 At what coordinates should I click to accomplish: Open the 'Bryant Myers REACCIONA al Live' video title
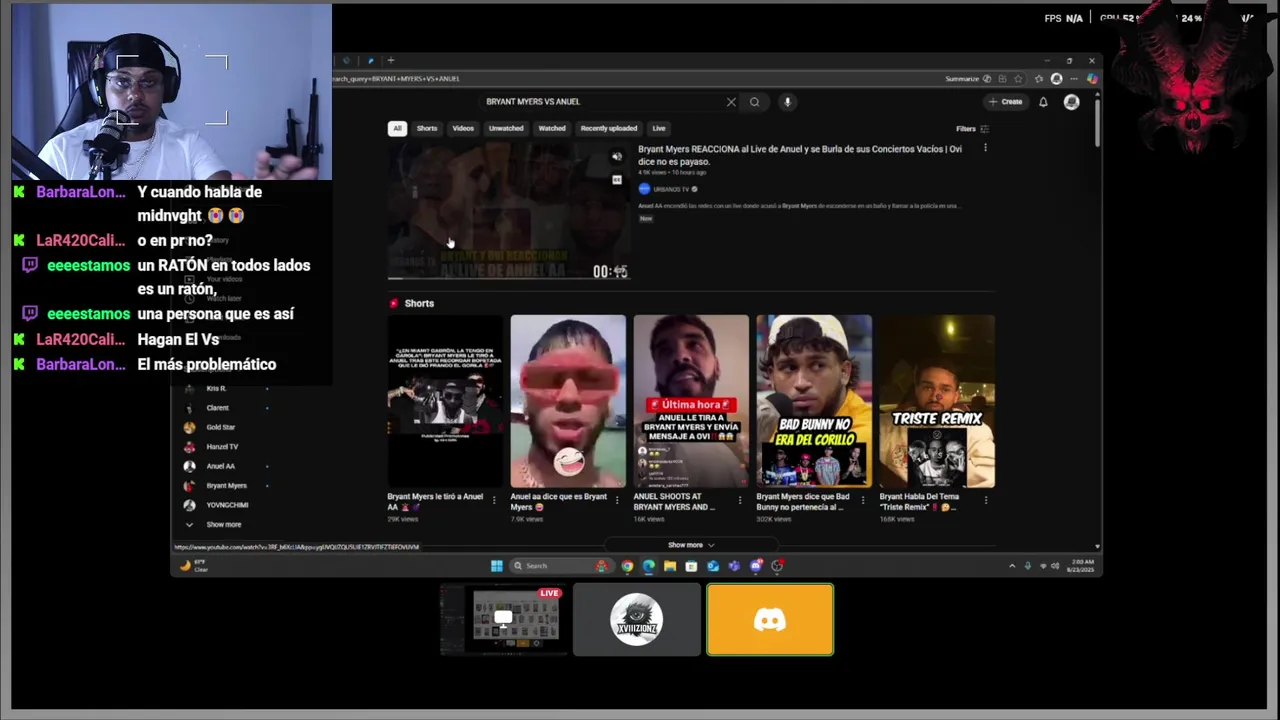click(x=799, y=154)
